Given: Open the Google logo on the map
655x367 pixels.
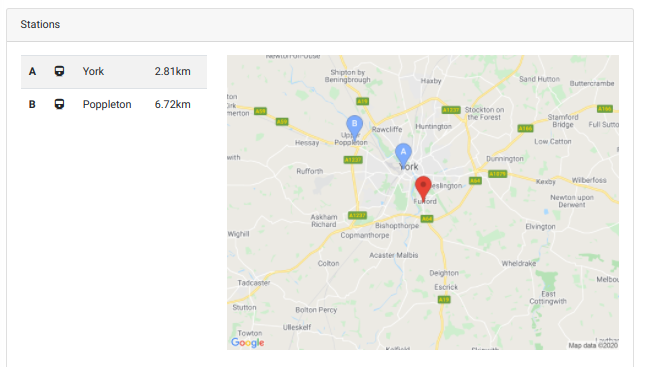Looking at the screenshot, I should (247, 343).
